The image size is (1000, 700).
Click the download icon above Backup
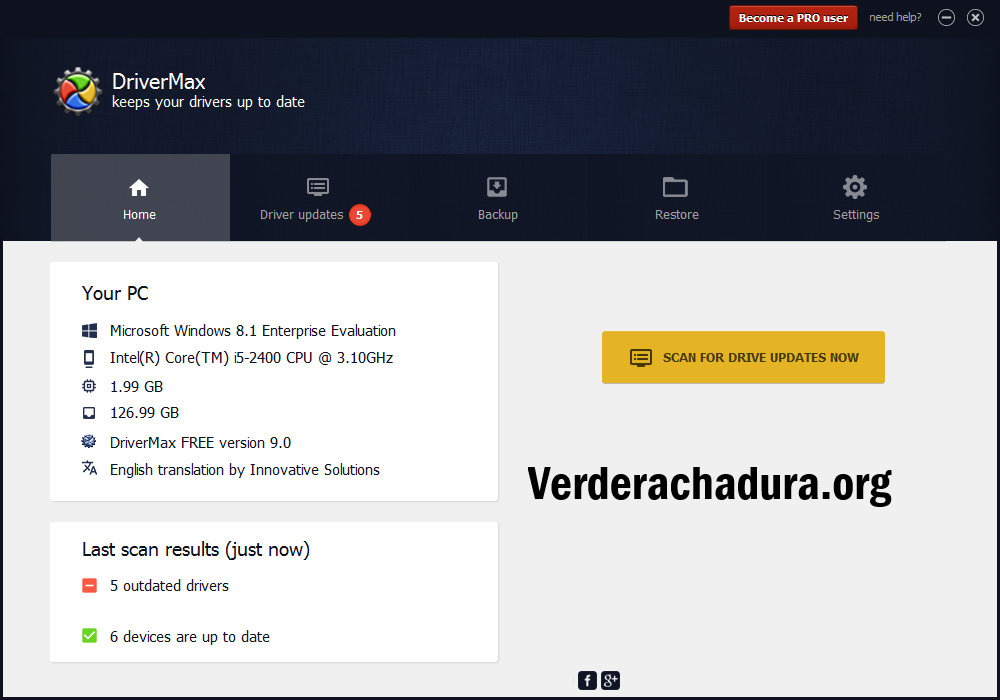(497, 187)
